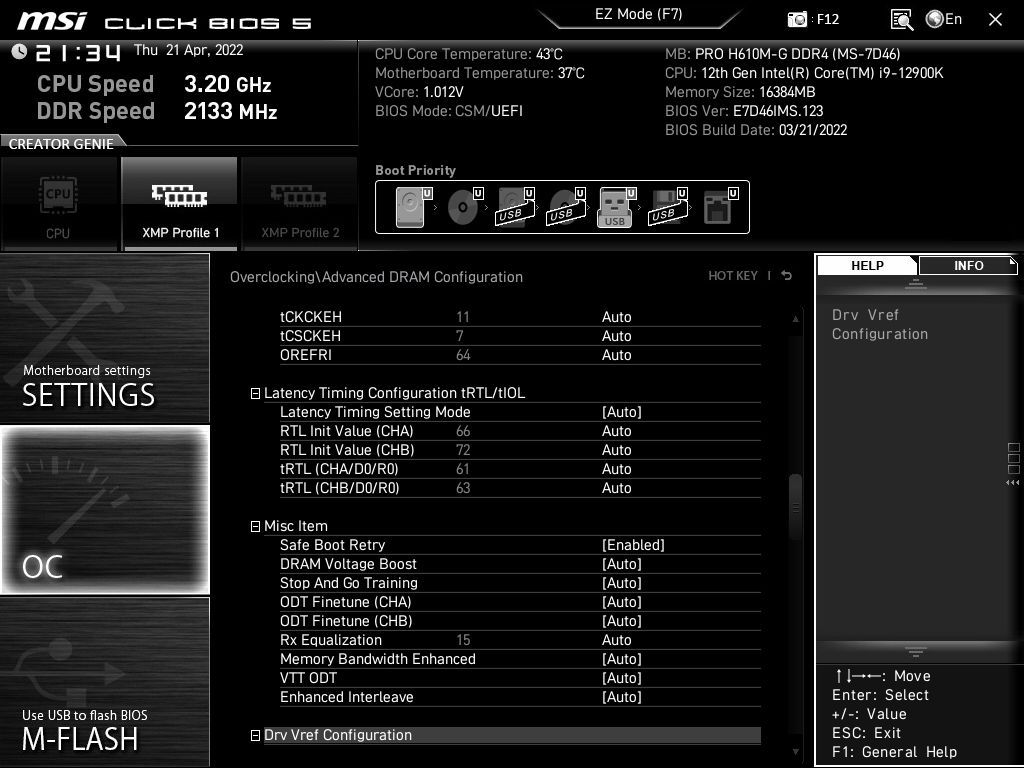Open DRAM Voltage Boost [Auto] option
1024x768 pixels.
(x=621, y=564)
